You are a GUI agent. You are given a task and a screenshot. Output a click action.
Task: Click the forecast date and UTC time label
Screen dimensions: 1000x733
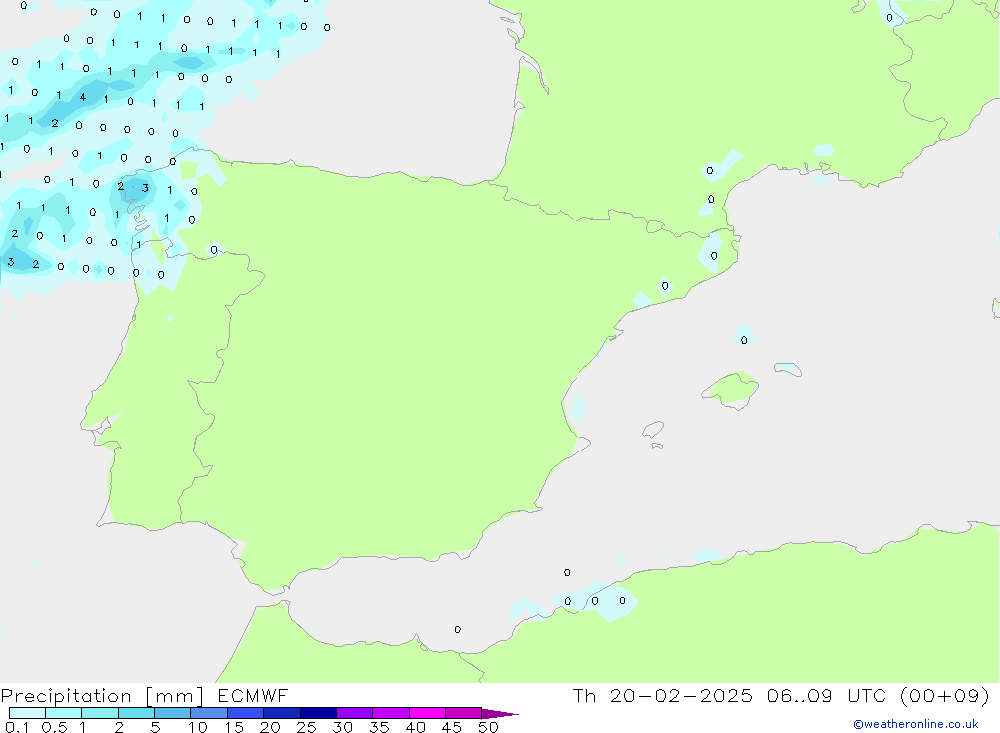780,696
